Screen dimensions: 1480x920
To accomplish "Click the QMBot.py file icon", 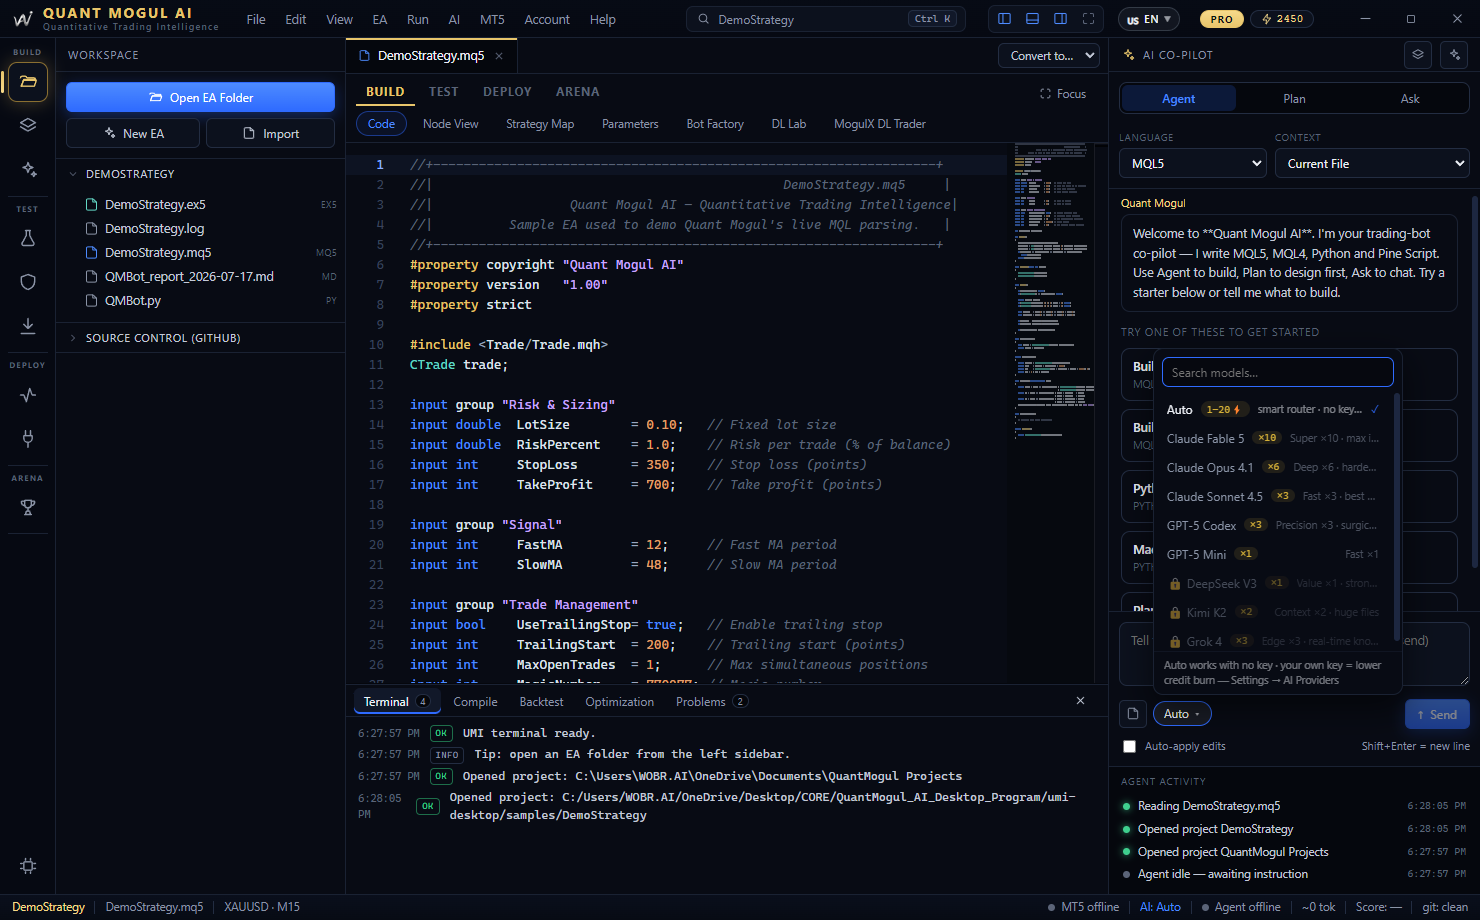I will click(92, 301).
